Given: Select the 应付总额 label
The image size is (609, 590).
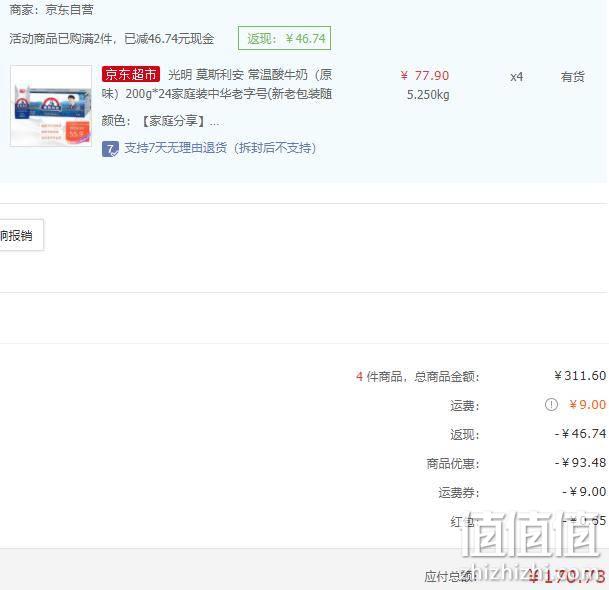Looking at the screenshot, I should [x=450, y=576].
